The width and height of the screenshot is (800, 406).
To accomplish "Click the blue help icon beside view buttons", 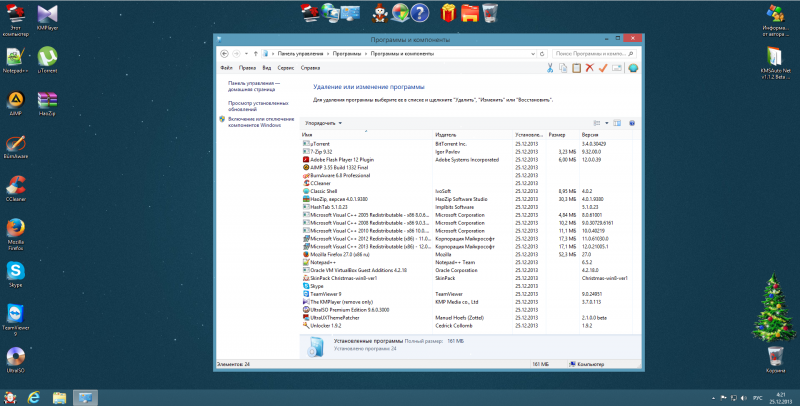I will coord(632,123).
